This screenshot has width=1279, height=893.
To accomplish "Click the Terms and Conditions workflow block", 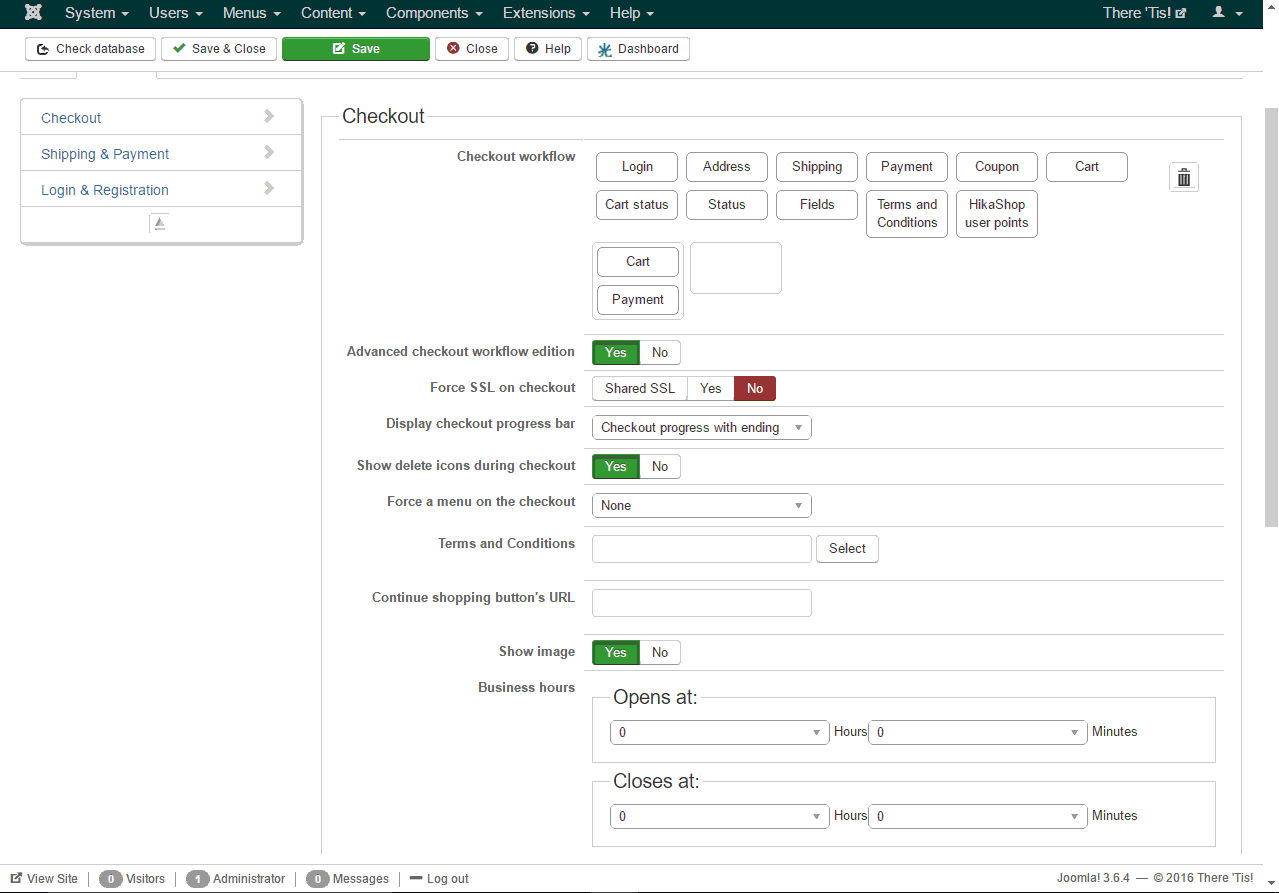I will click(x=907, y=213).
